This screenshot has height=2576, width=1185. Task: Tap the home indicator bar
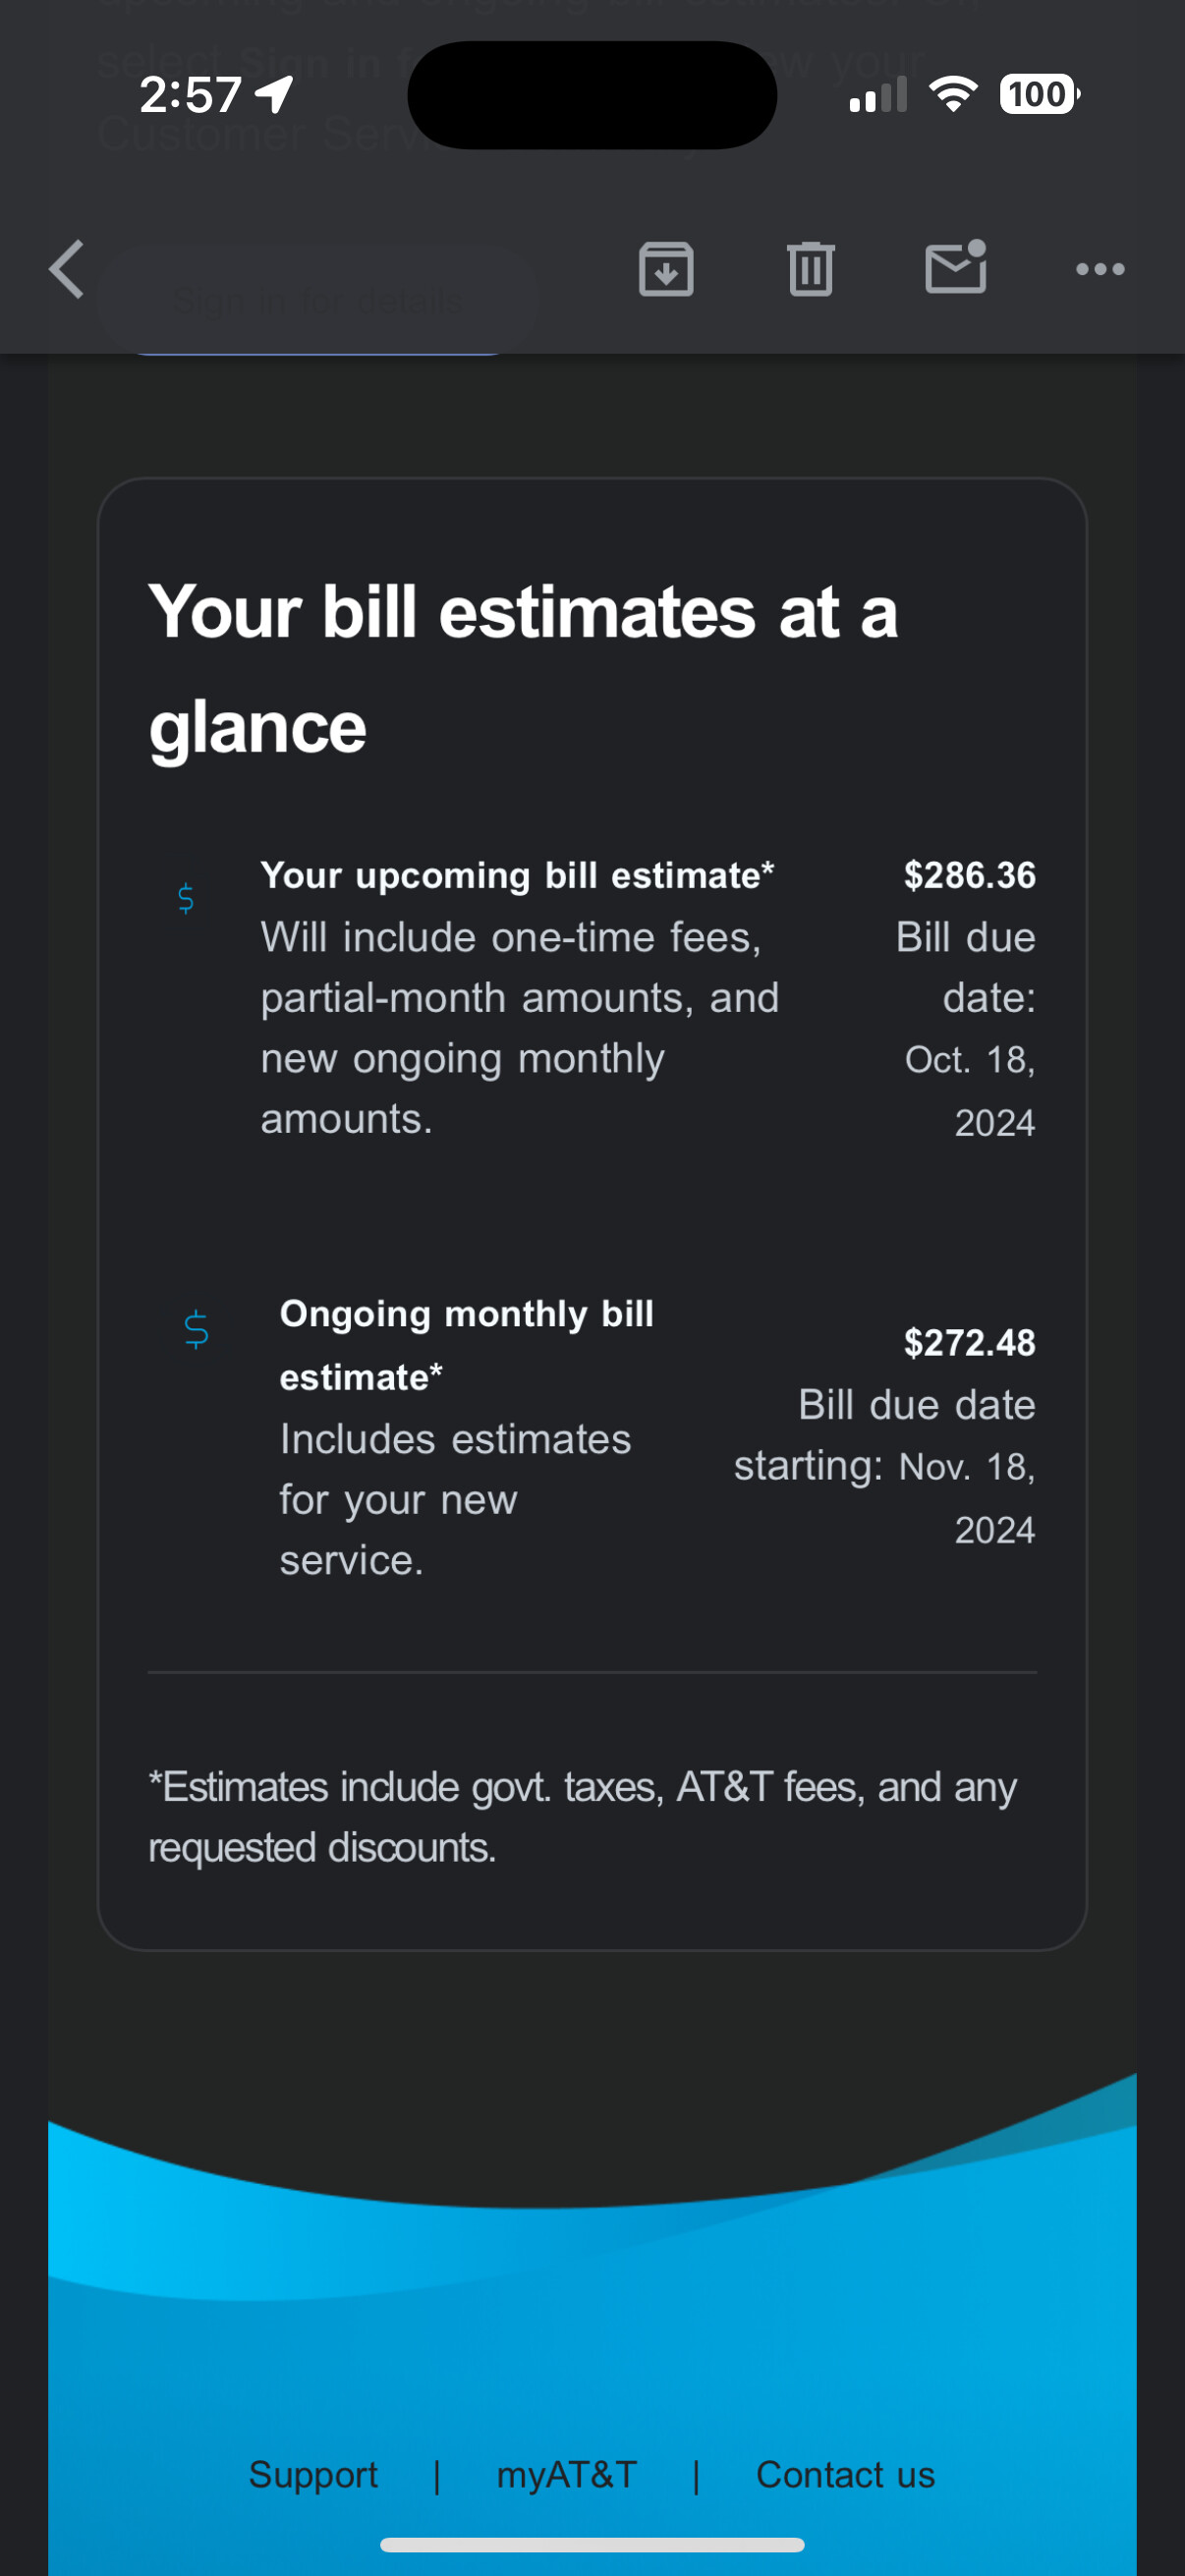592,2544
